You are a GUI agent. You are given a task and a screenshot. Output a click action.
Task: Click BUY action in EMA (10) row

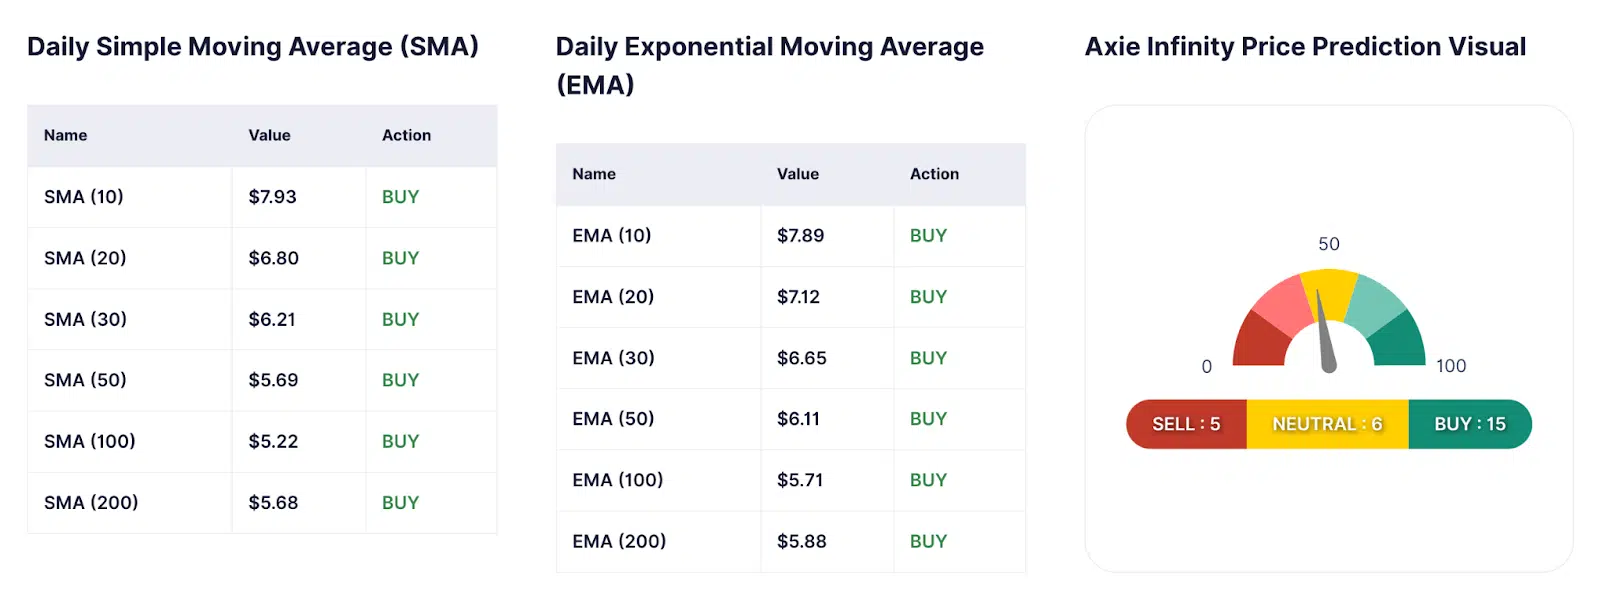[x=928, y=236]
